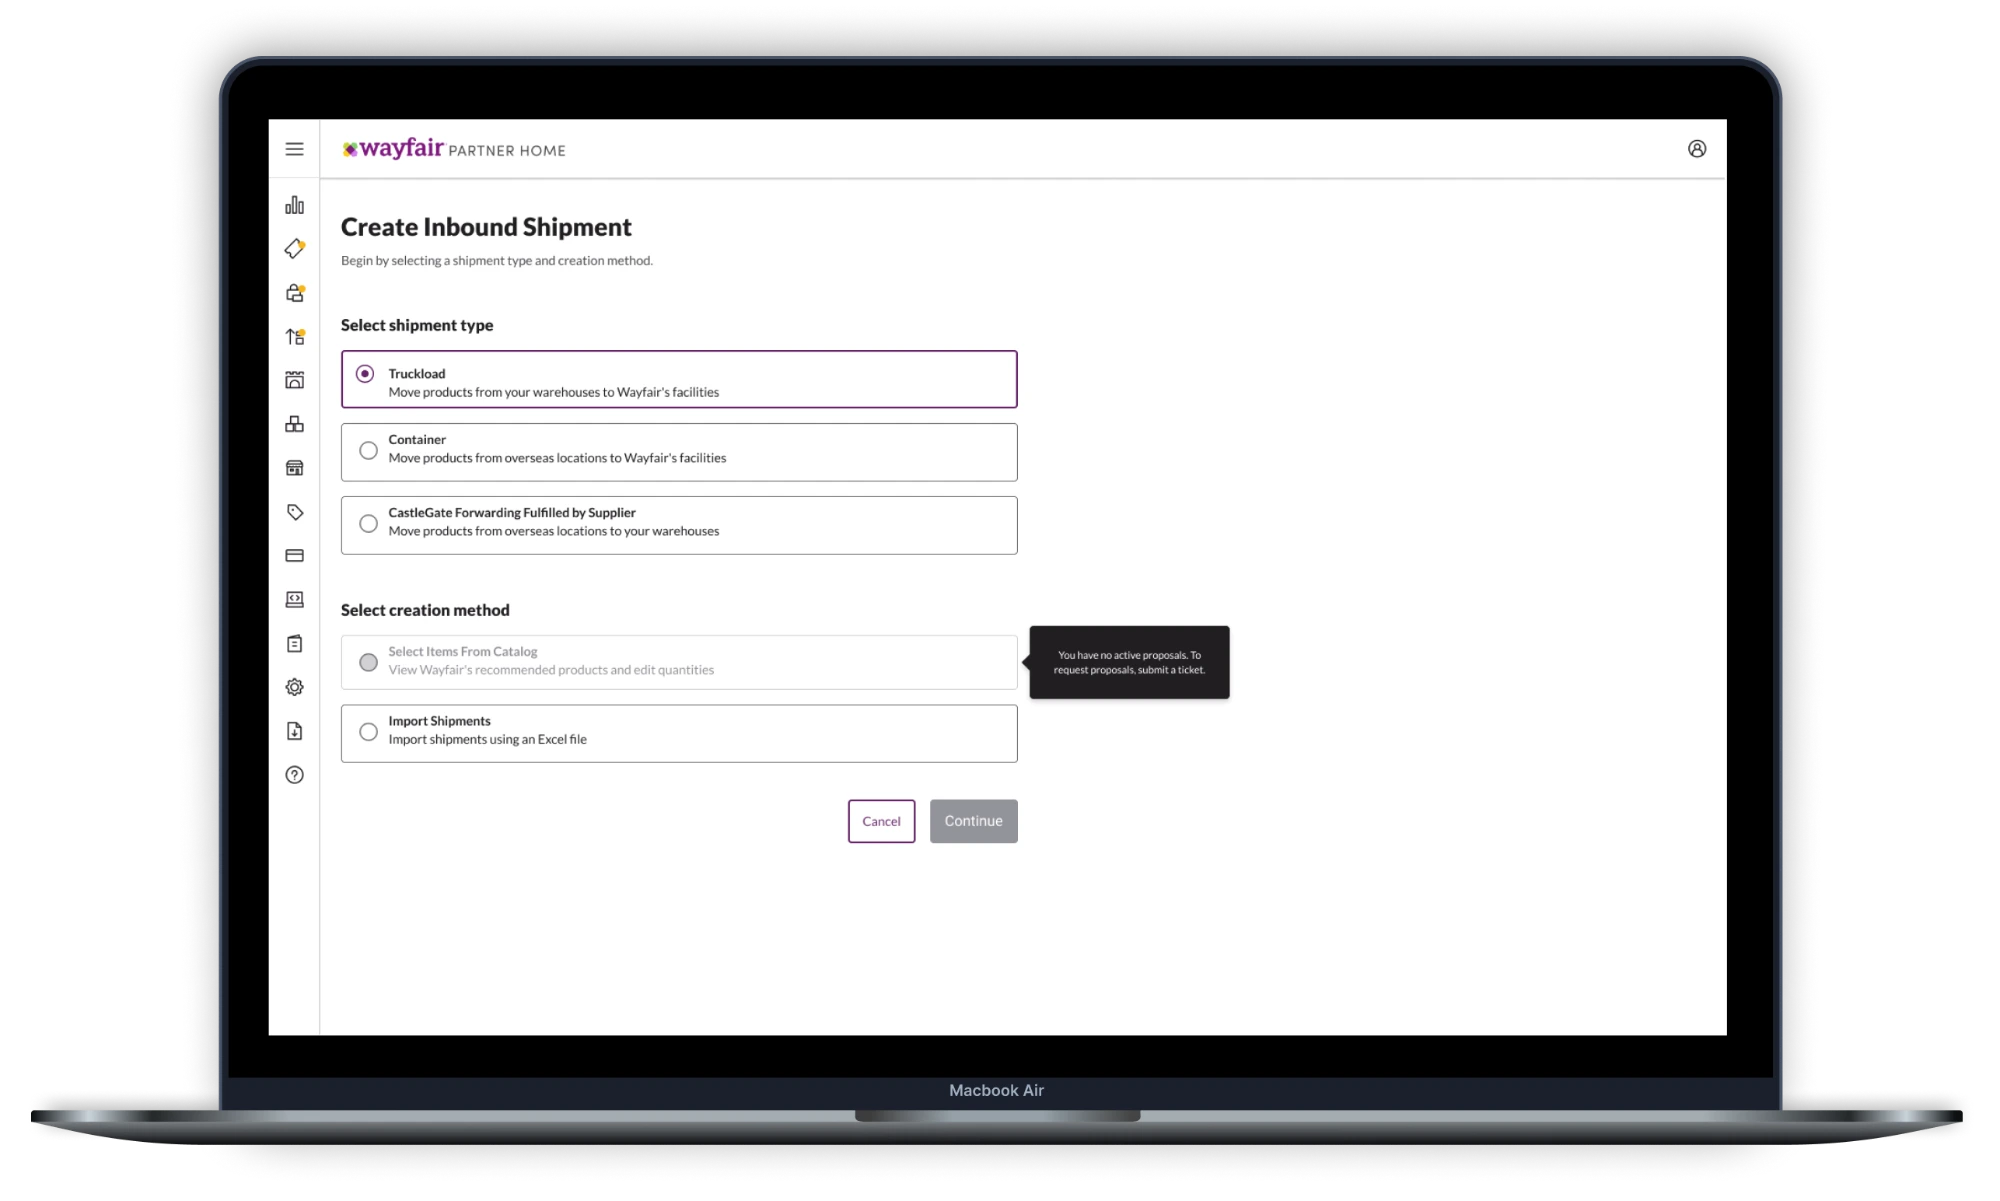2000x1201 pixels.
Task: Choose CastleGate Forwarding Fulfilled by Supplier radio
Action: [x=368, y=524]
